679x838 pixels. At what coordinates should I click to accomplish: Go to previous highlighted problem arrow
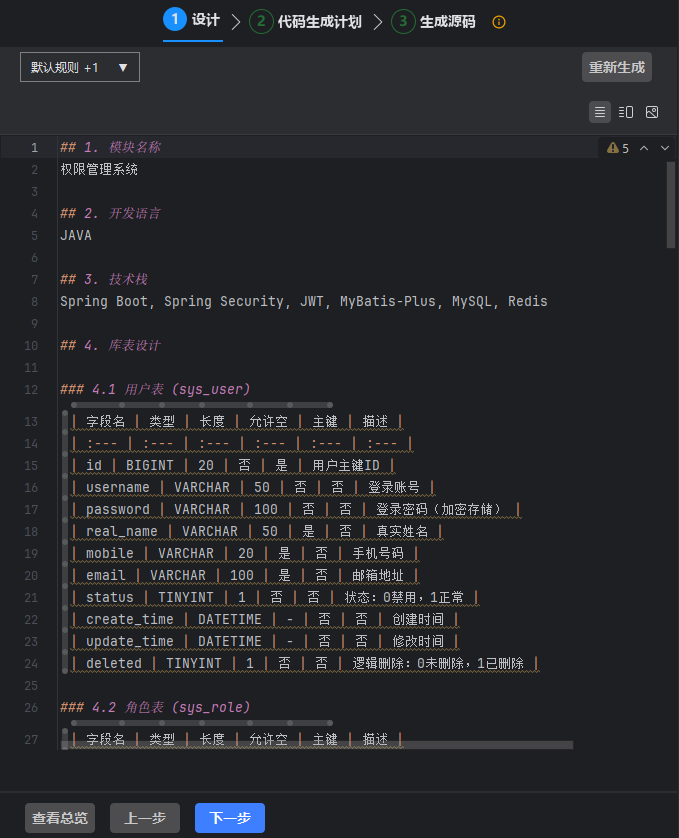coord(644,148)
